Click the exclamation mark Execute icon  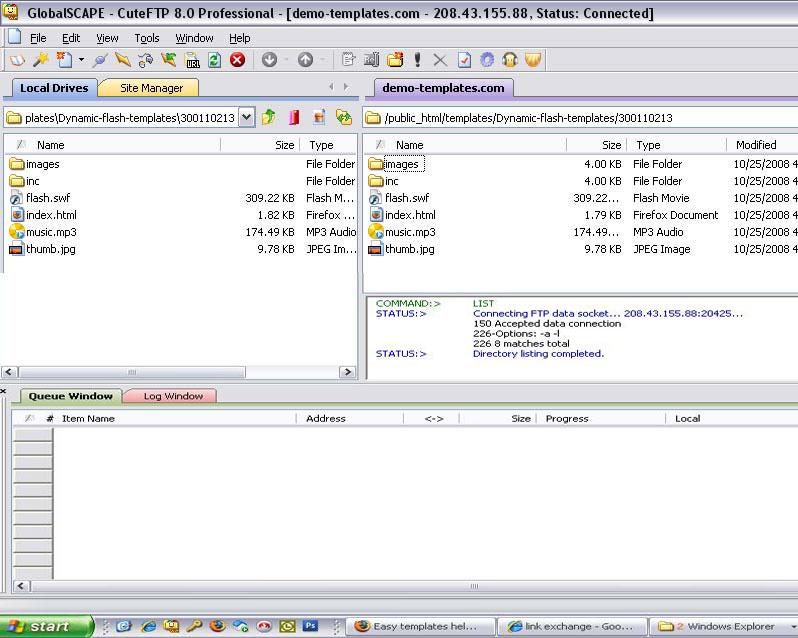[x=417, y=60]
